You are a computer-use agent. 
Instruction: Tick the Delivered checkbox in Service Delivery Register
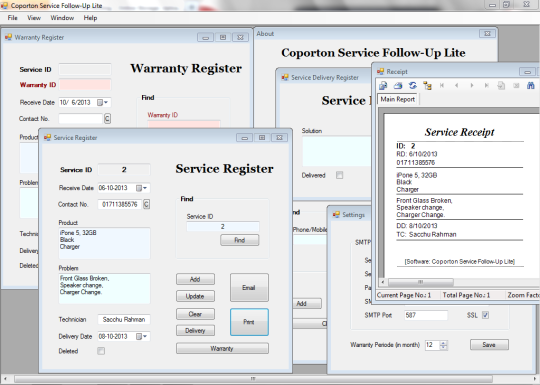click(x=340, y=175)
